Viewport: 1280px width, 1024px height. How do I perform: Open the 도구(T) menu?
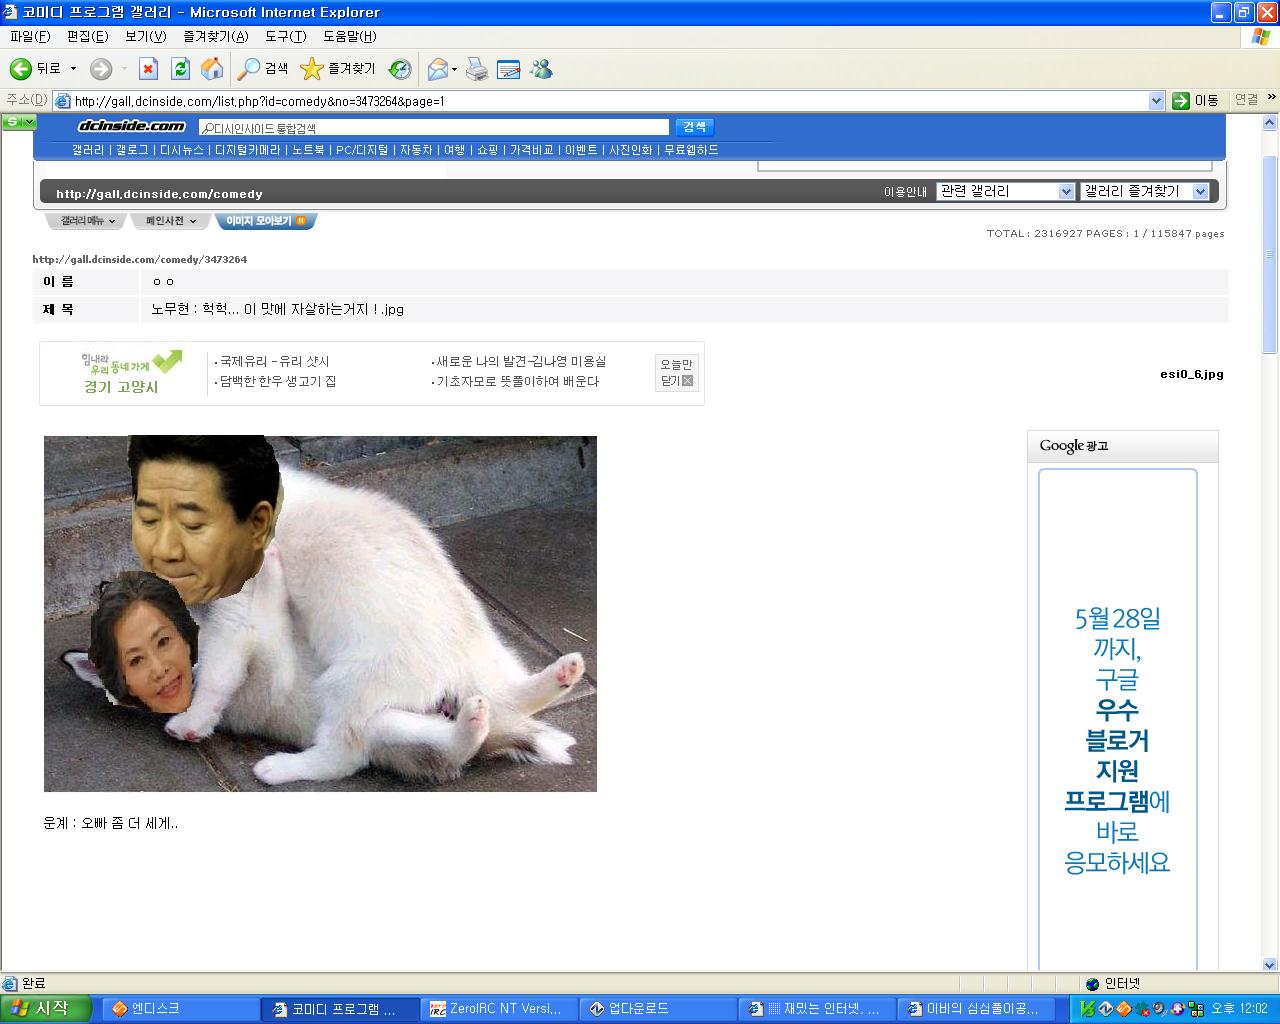click(285, 36)
